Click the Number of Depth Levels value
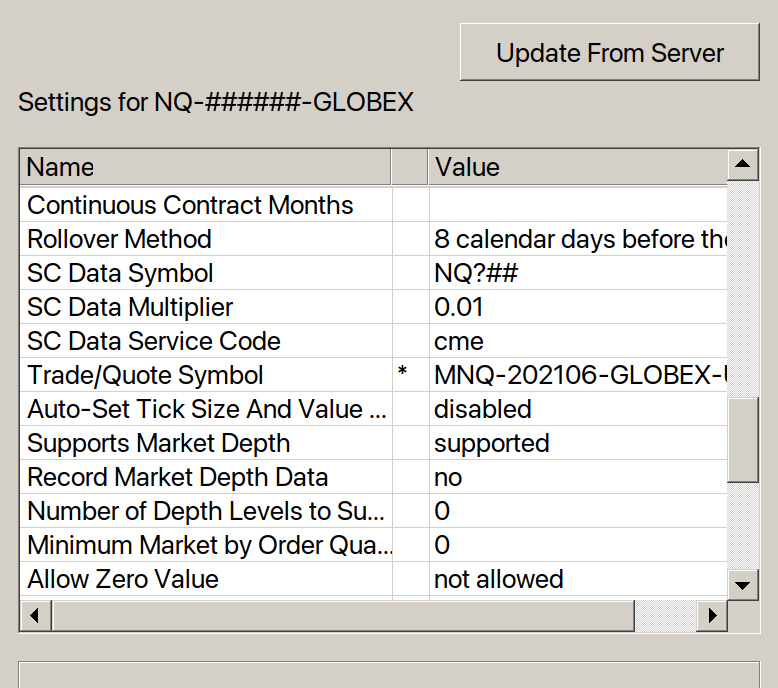This screenshot has height=688, width=778. [577, 511]
